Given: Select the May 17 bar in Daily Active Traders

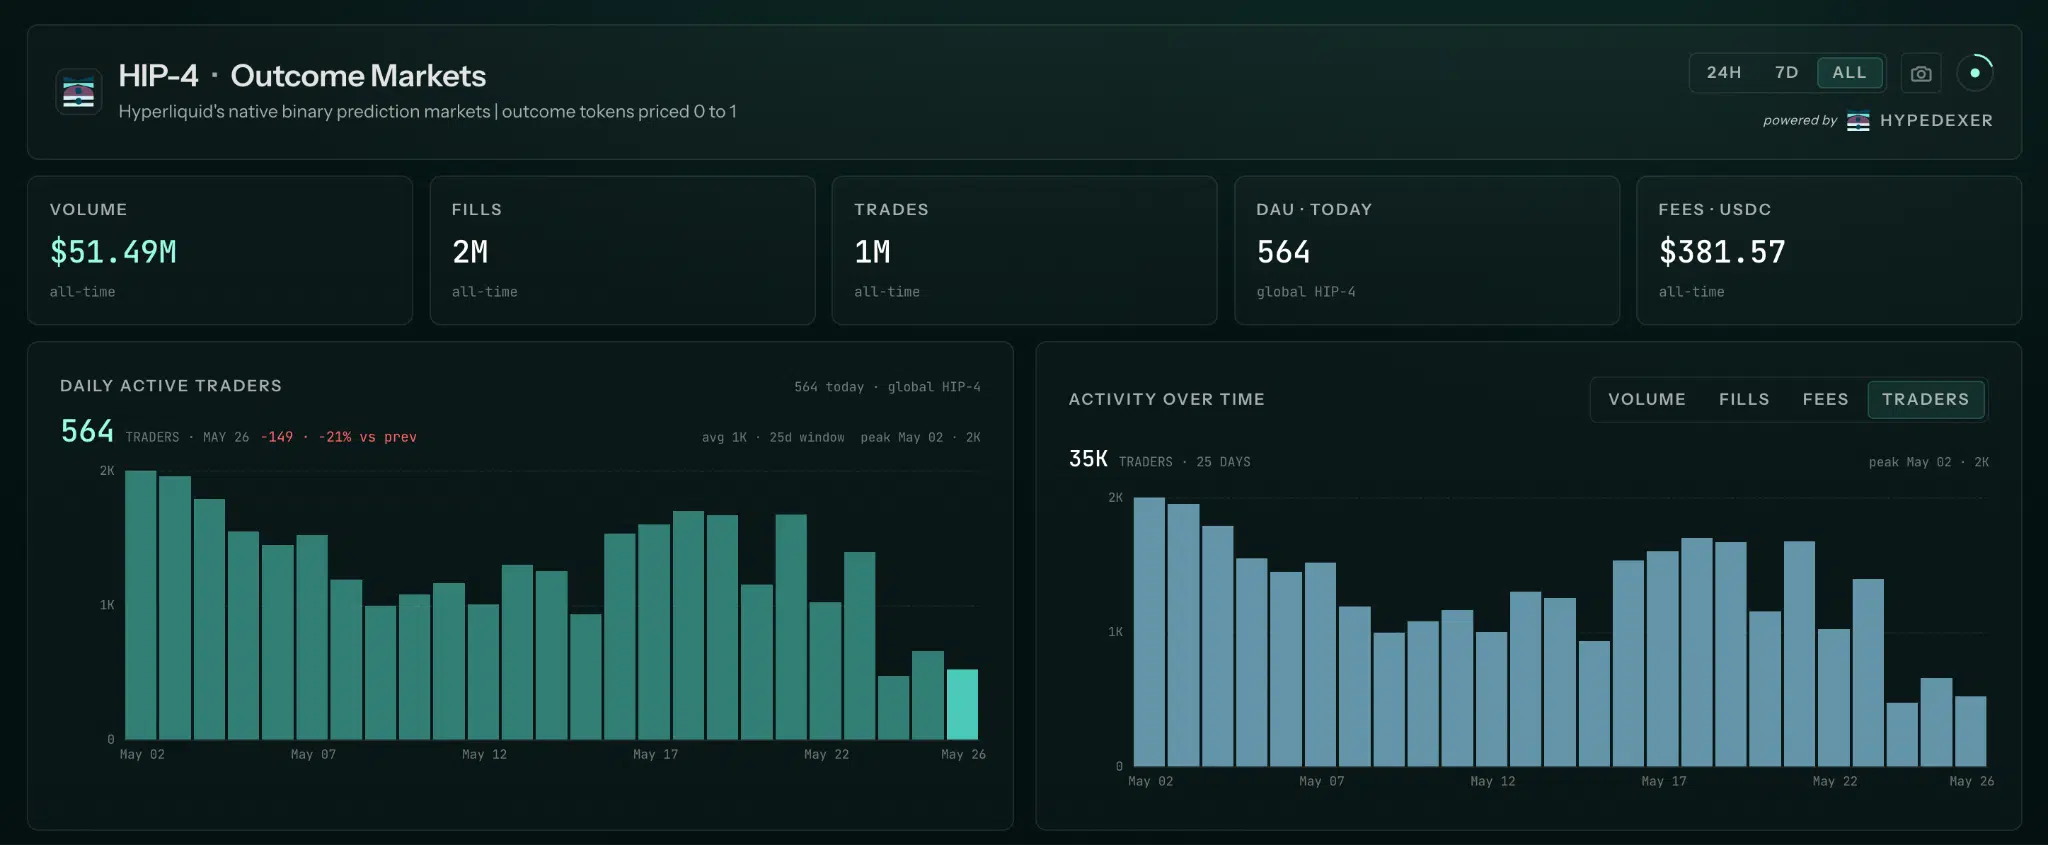Looking at the screenshot, I should click(654, 632).
